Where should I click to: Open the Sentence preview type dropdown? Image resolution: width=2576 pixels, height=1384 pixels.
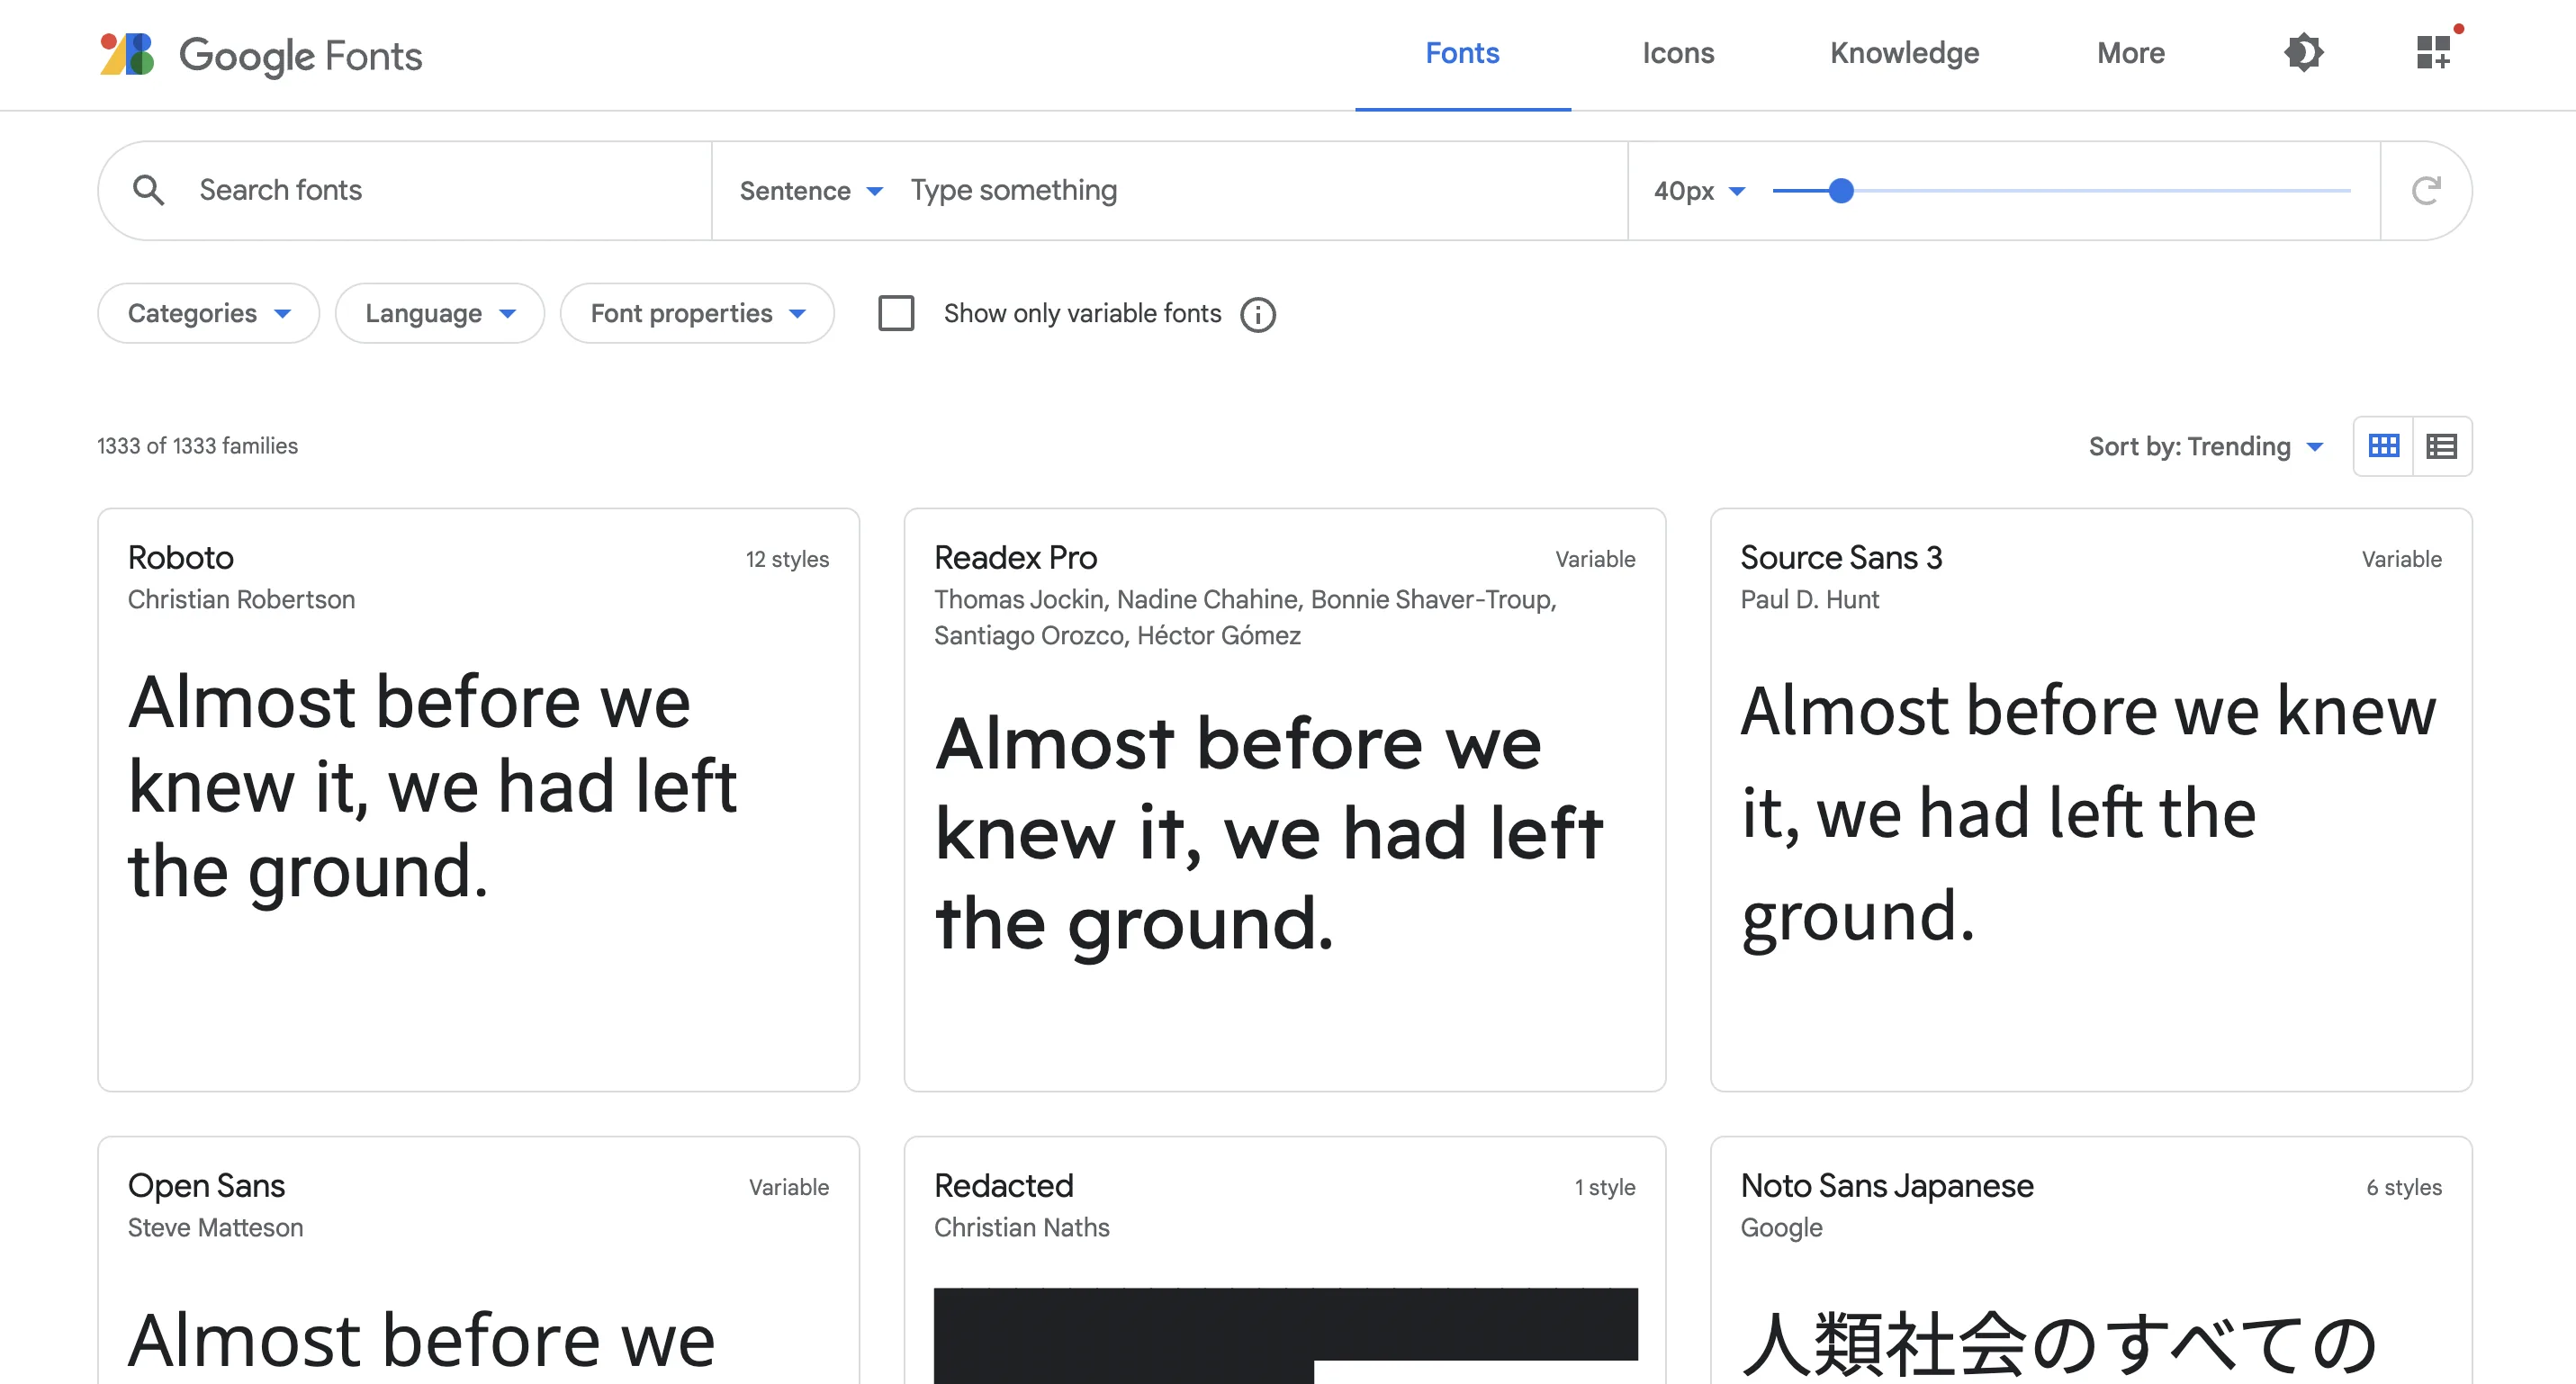811,190
